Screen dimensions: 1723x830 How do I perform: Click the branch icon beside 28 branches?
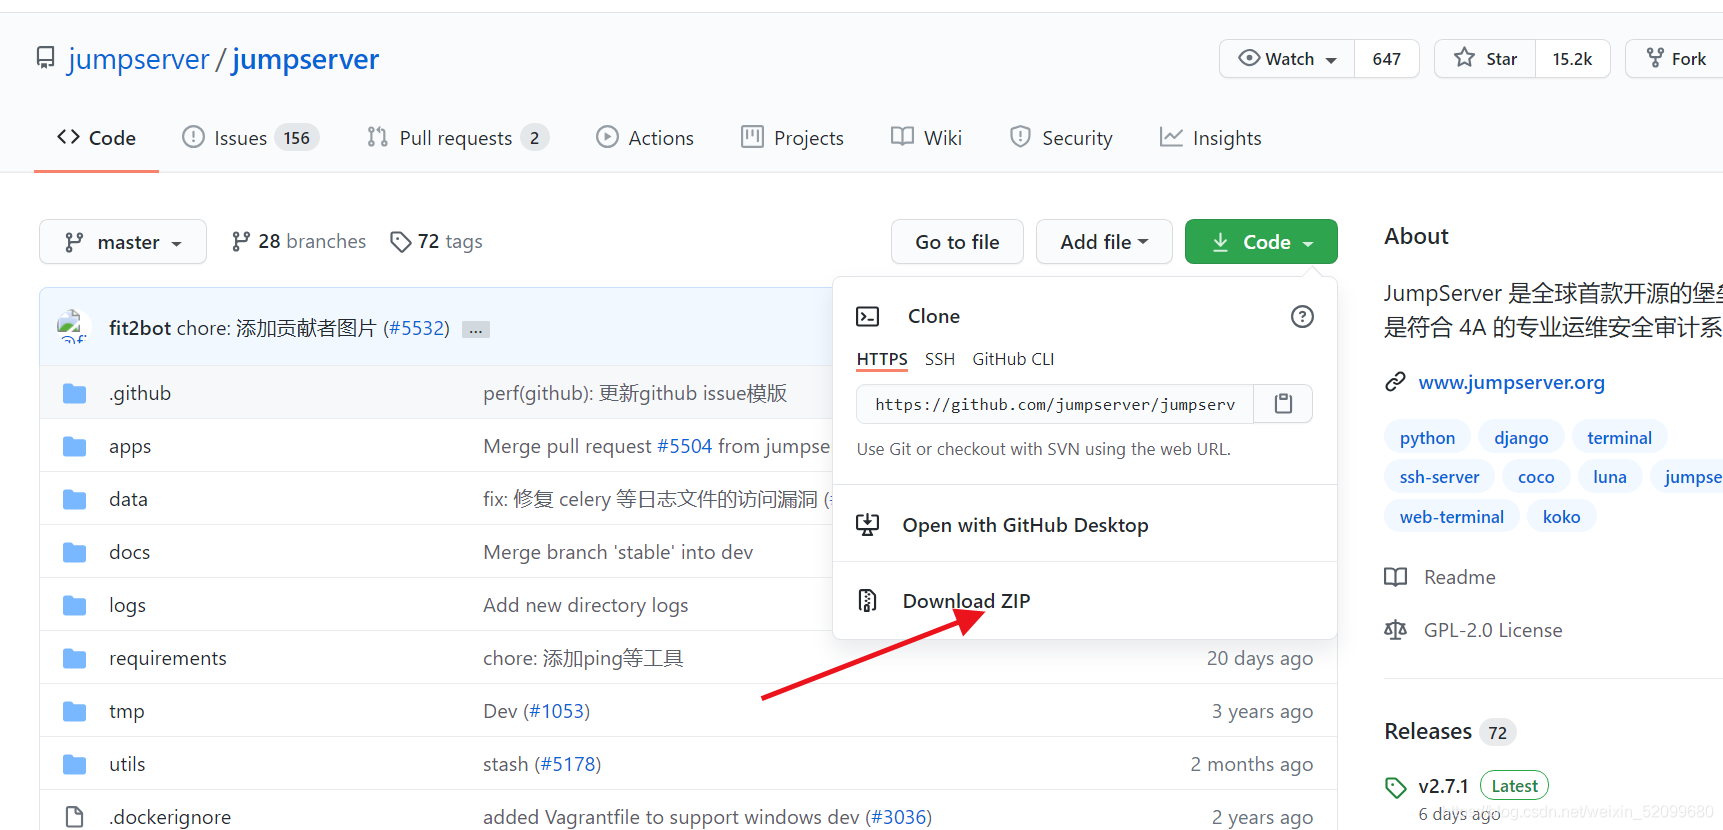click(x=240, y=242)
